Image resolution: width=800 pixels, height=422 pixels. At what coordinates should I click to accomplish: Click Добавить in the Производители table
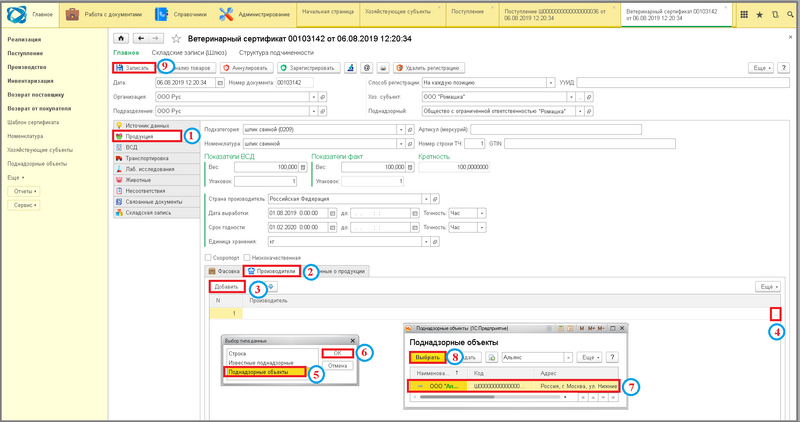click(x=227, y=287)
